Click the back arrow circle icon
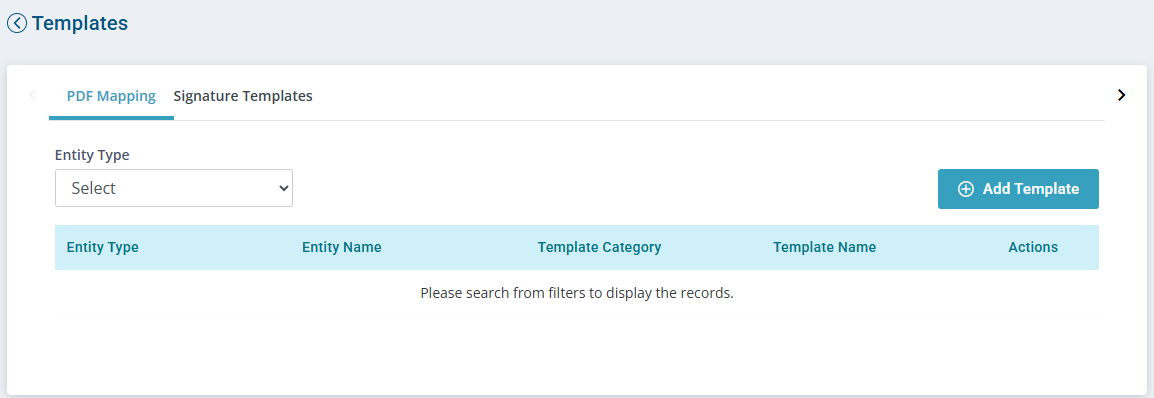Screen dimensions: 1154x398 17,24
